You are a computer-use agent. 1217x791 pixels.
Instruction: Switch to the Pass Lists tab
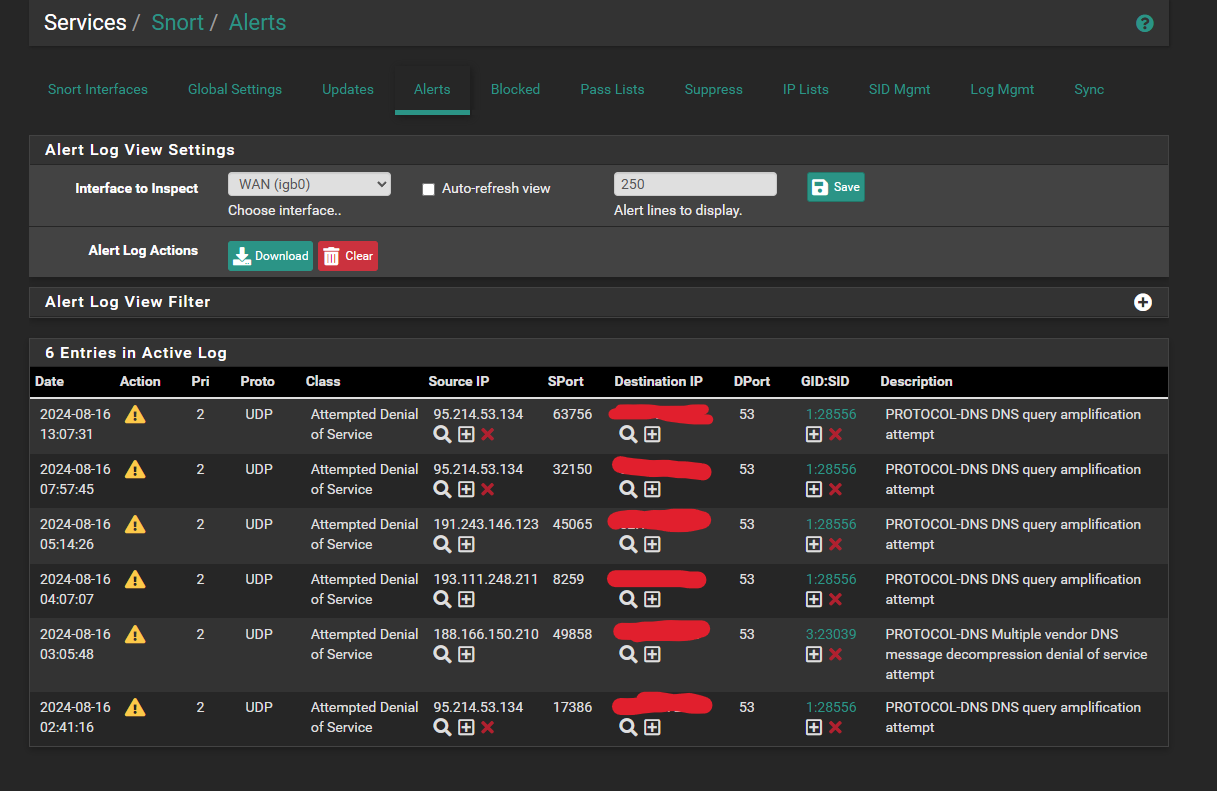click(x=612, y=89)
